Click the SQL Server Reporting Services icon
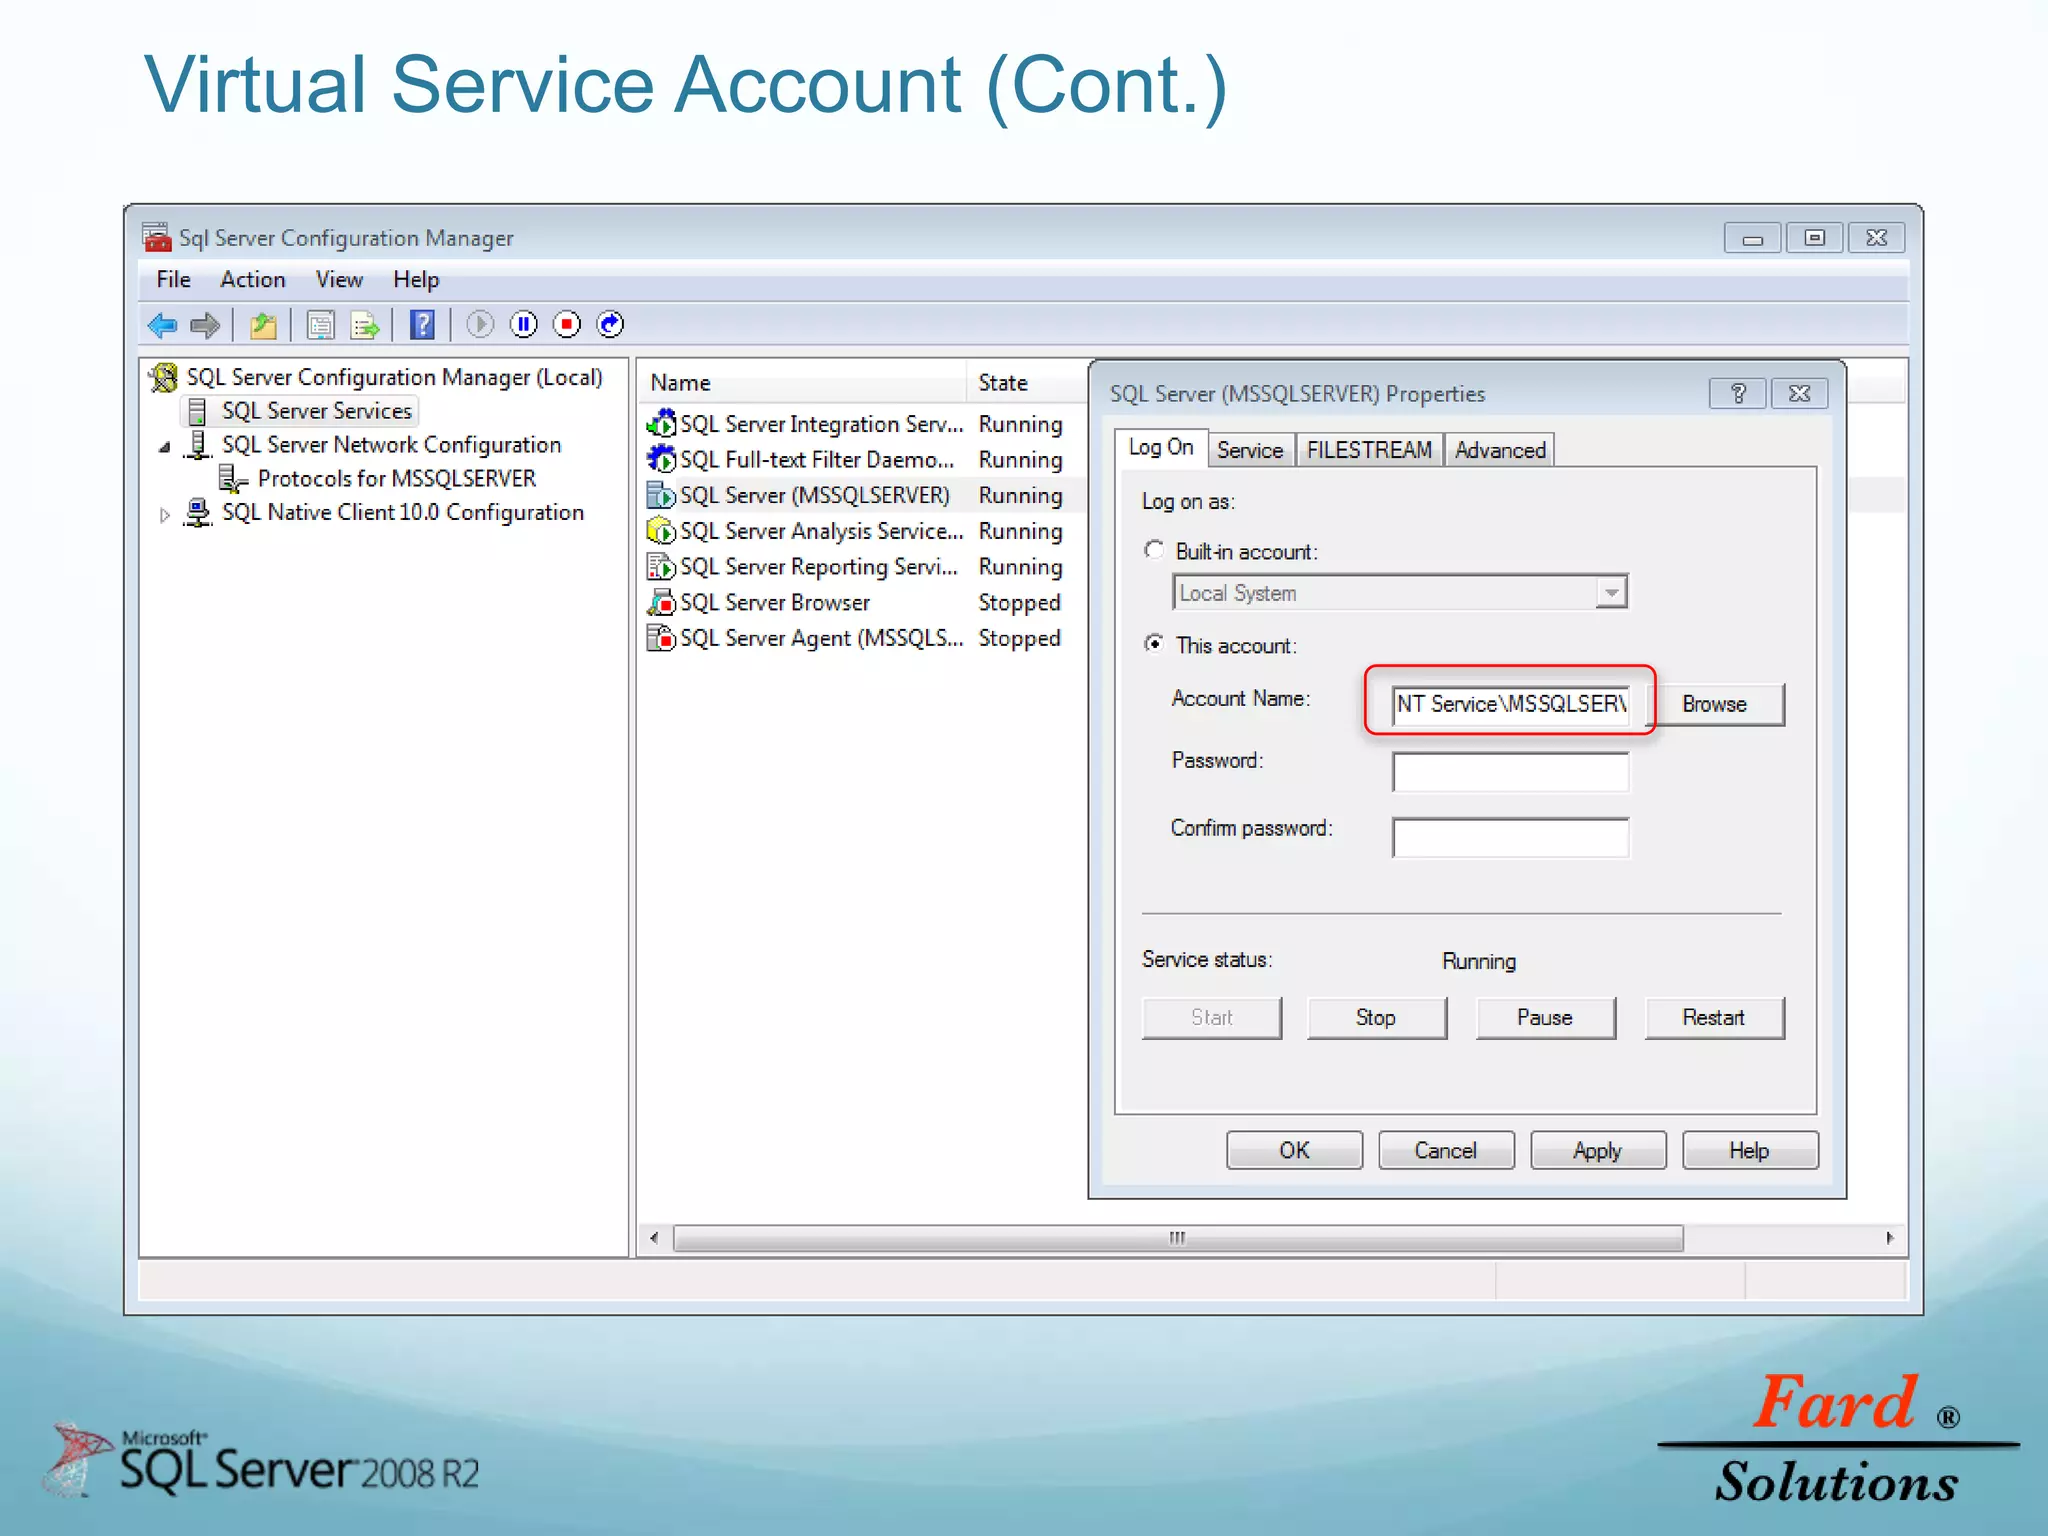 (x=661, y=567)
